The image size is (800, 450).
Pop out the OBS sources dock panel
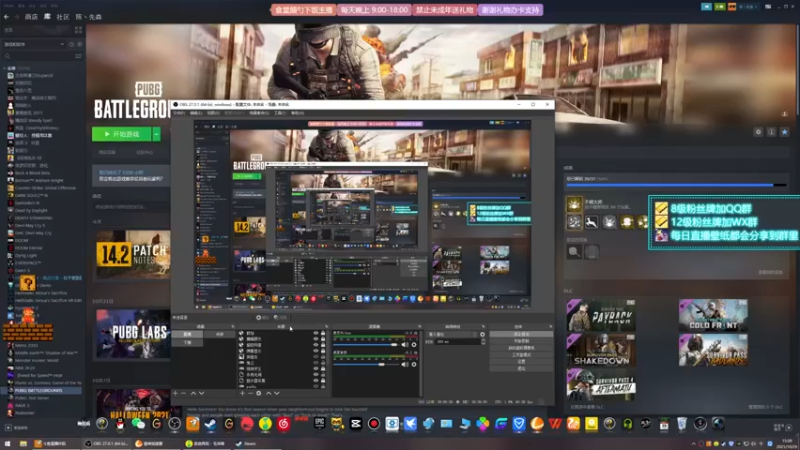327,327
